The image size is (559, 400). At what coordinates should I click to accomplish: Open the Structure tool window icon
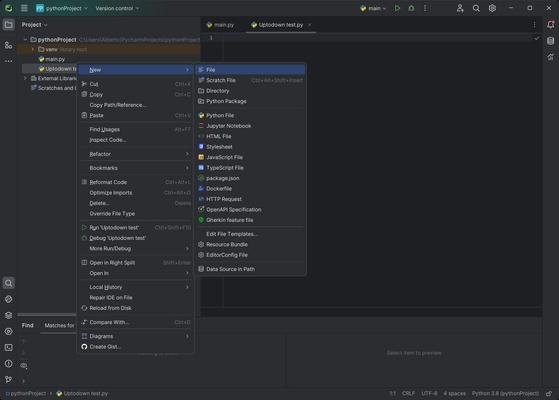[9, 45]
